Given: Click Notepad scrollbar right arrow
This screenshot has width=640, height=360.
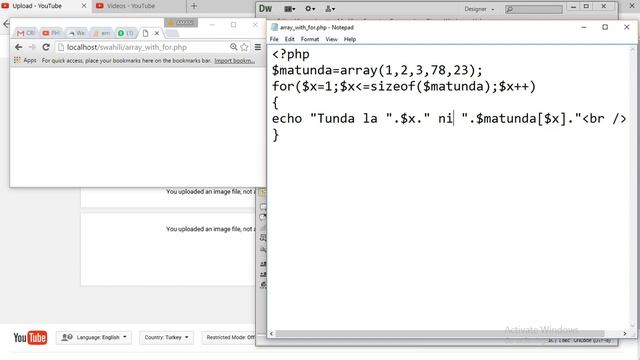Looking at the screenshot, I should coord(625,333).
